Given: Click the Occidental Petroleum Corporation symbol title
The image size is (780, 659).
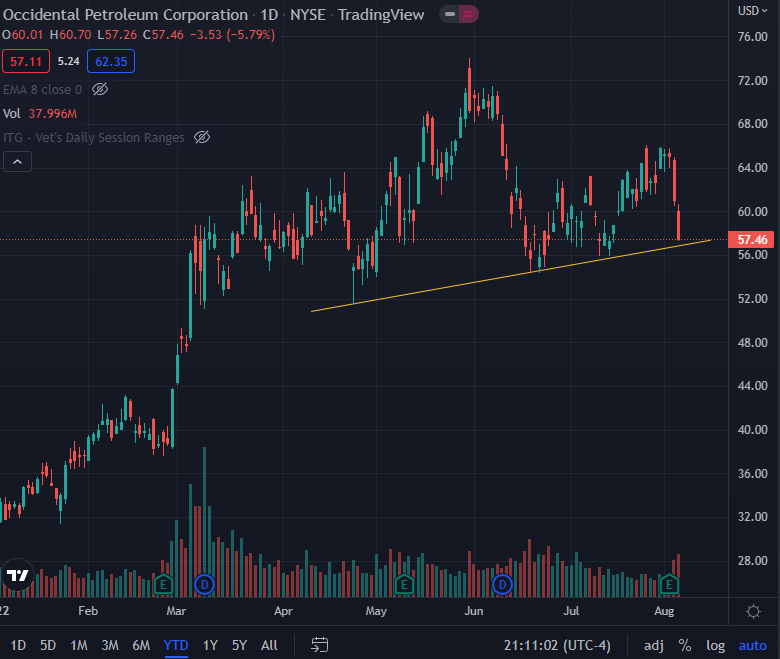Looking at the screenshot, I should 125,14.
